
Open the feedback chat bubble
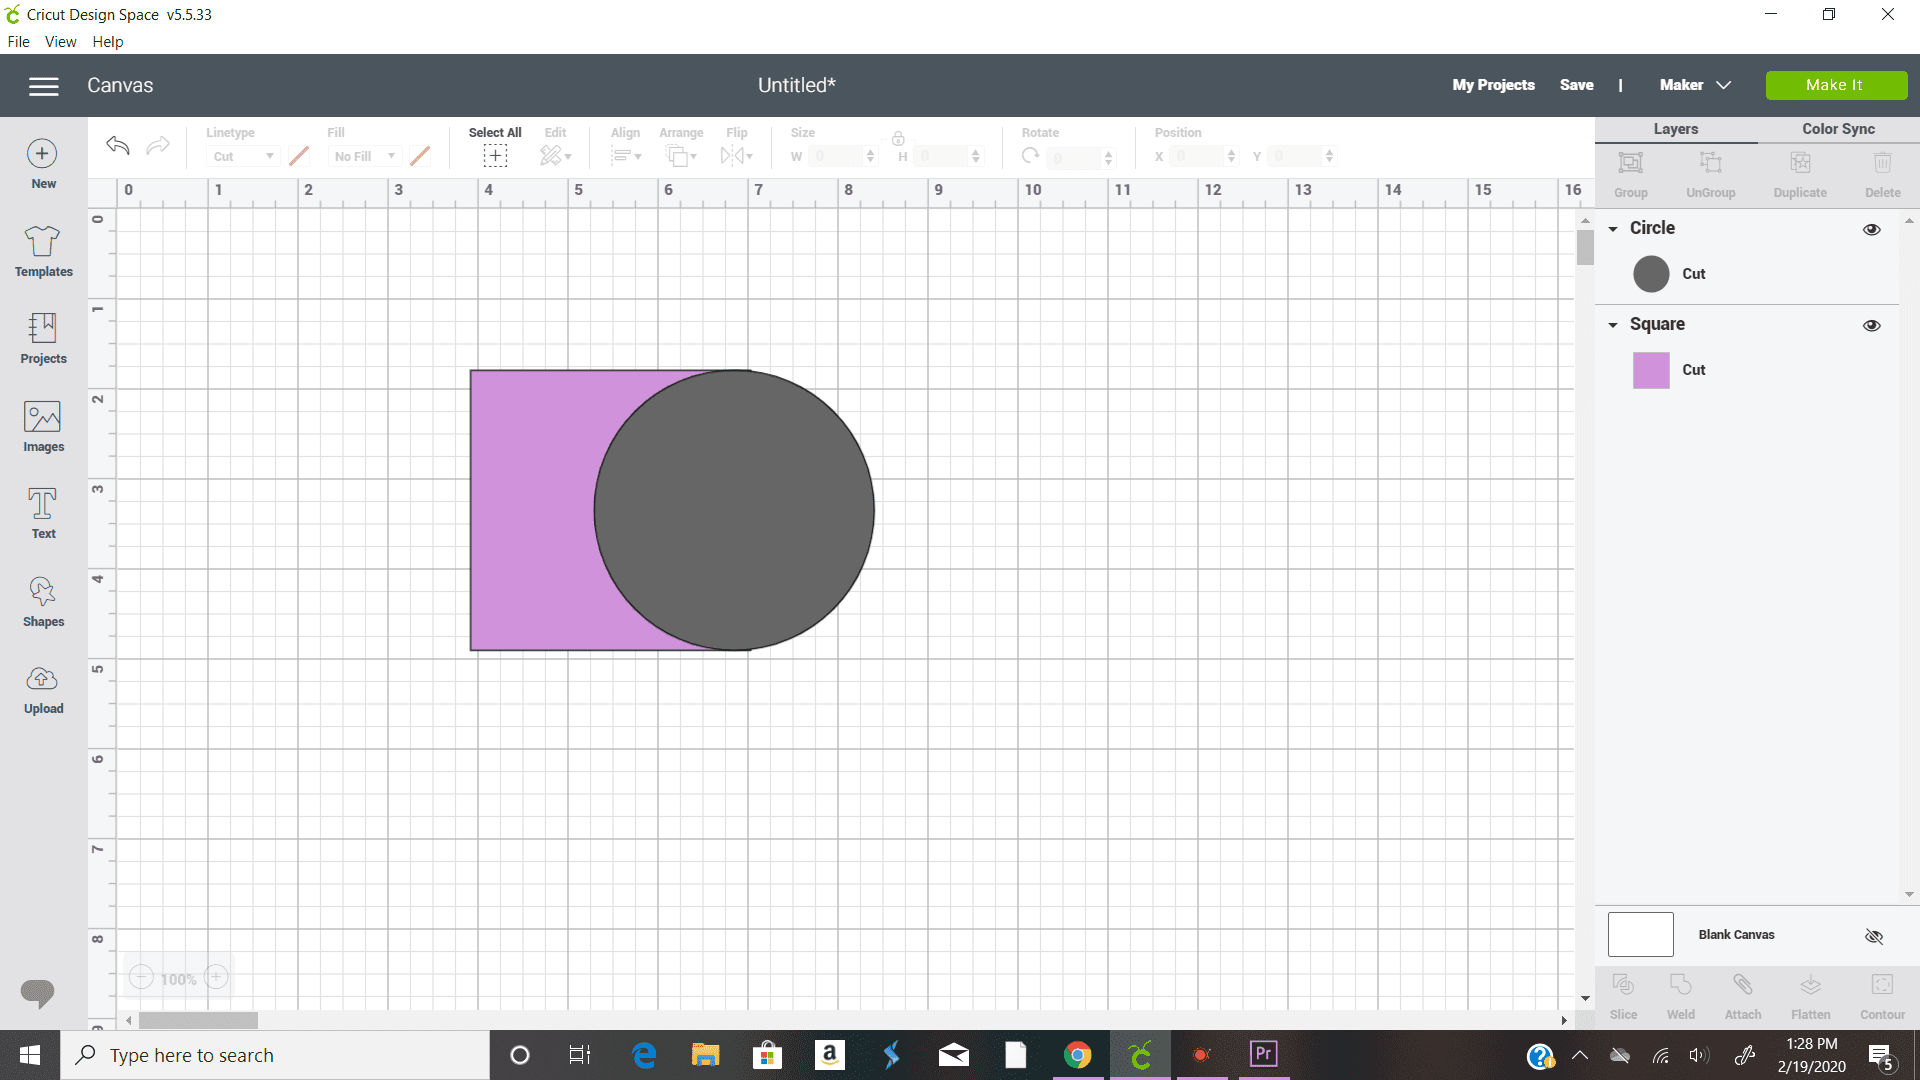tap(38, 992)
